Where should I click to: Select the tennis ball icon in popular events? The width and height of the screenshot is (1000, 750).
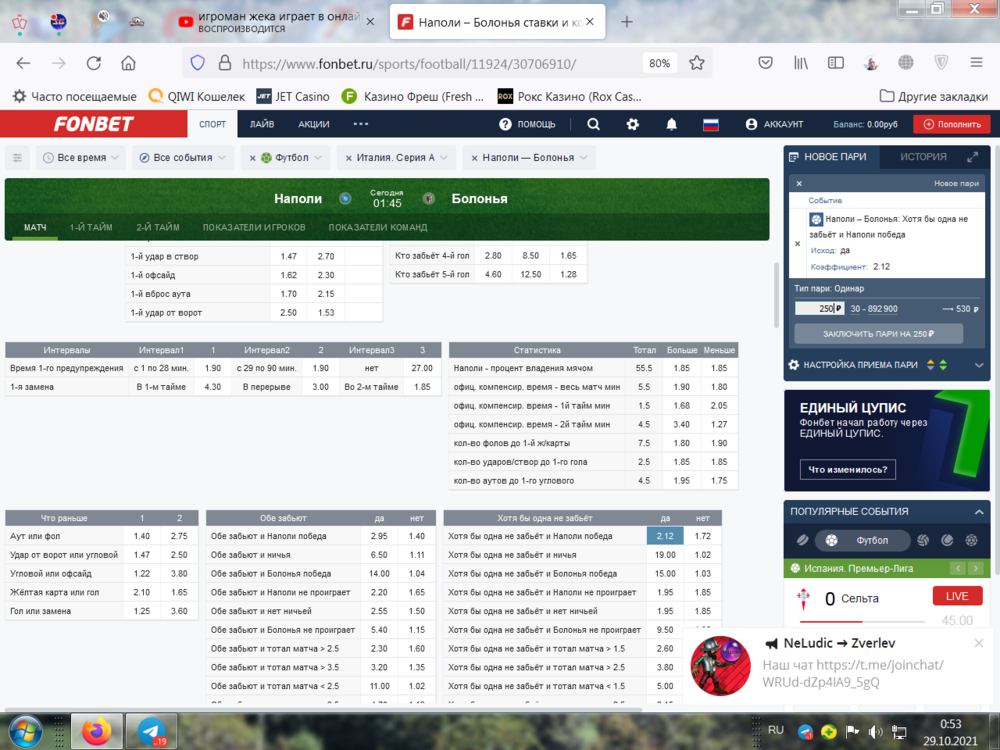tap(947, 540)
